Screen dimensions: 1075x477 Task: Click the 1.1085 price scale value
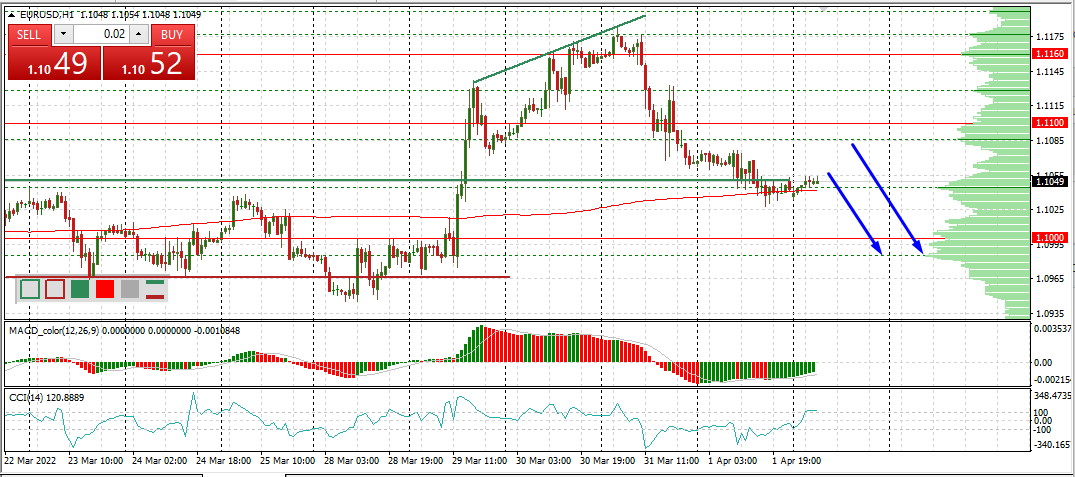click(x=1052, y=140)
